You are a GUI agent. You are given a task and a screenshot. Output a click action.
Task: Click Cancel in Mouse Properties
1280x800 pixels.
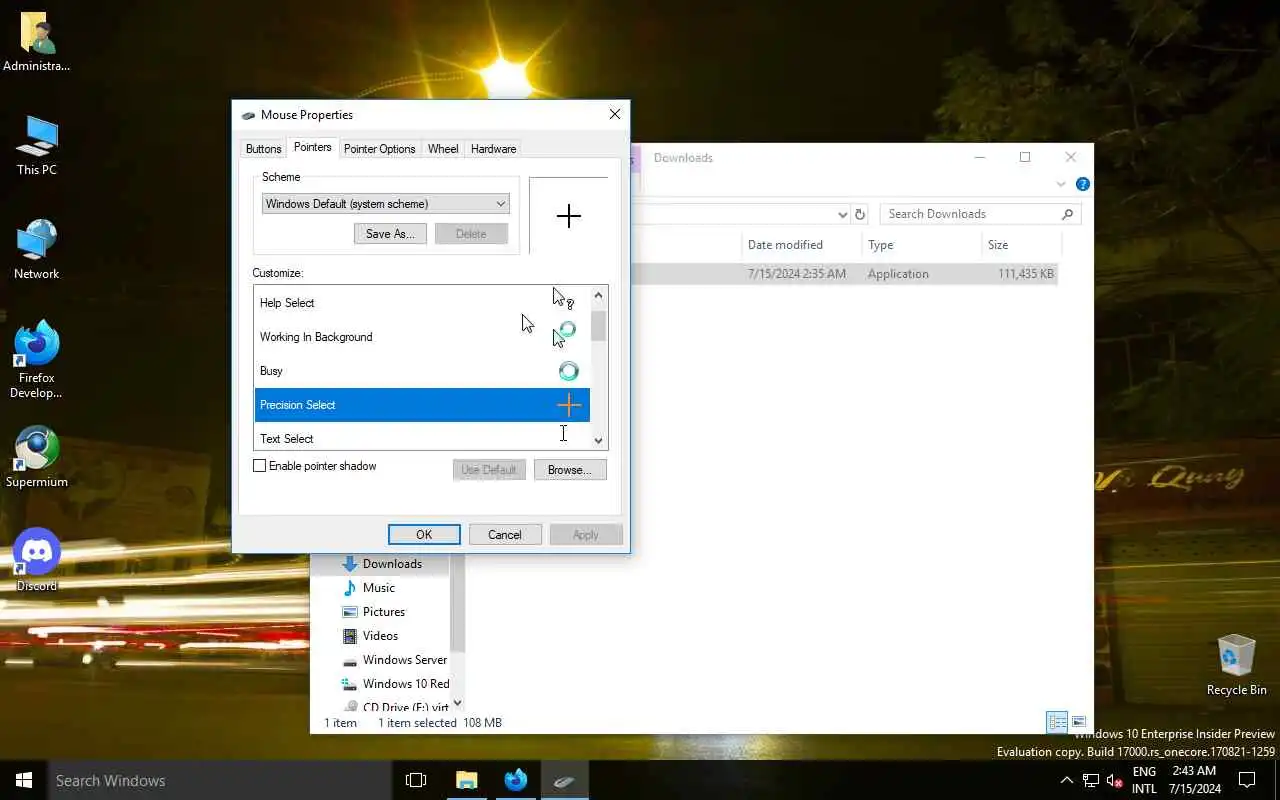pos(505,535)
